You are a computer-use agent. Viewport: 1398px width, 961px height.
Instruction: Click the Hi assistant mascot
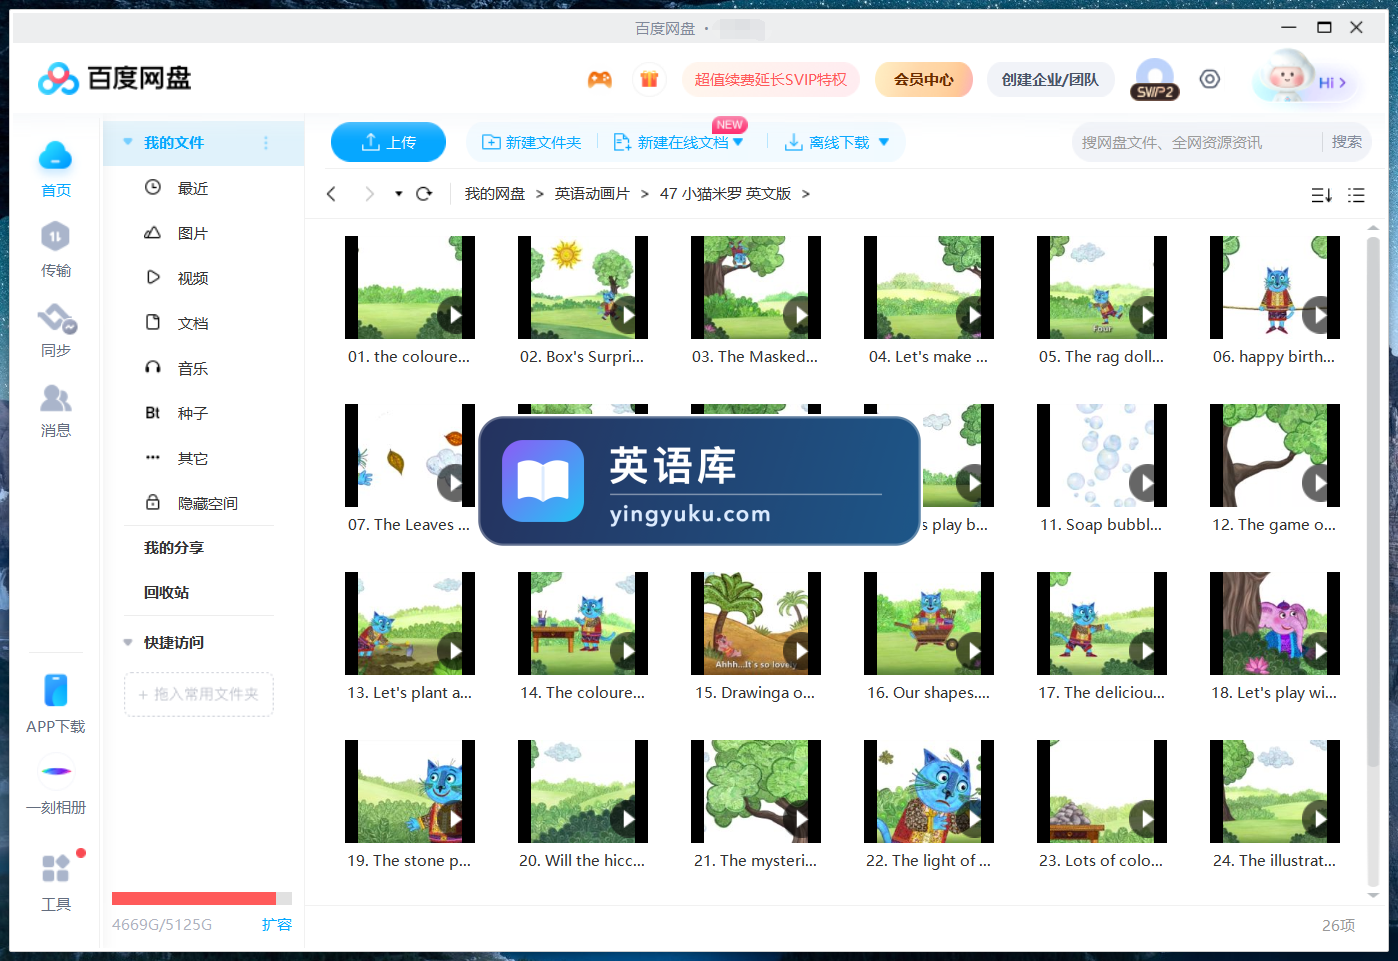pyautogui.click(x=1286, y=78)
